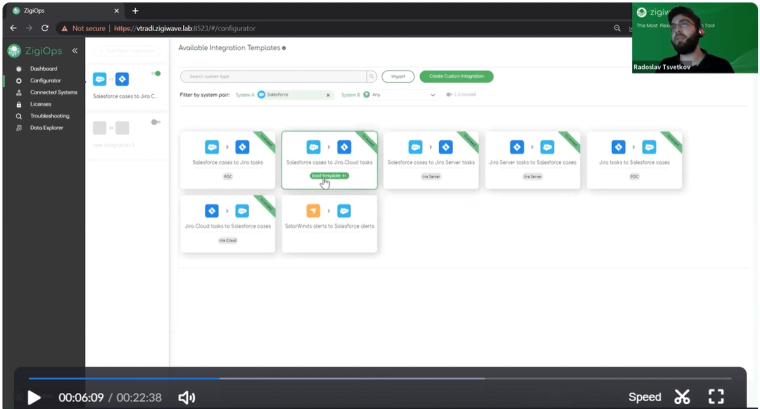The image size is (760, 409).
Task: Open the video Speed option
Action: [645, 397]
